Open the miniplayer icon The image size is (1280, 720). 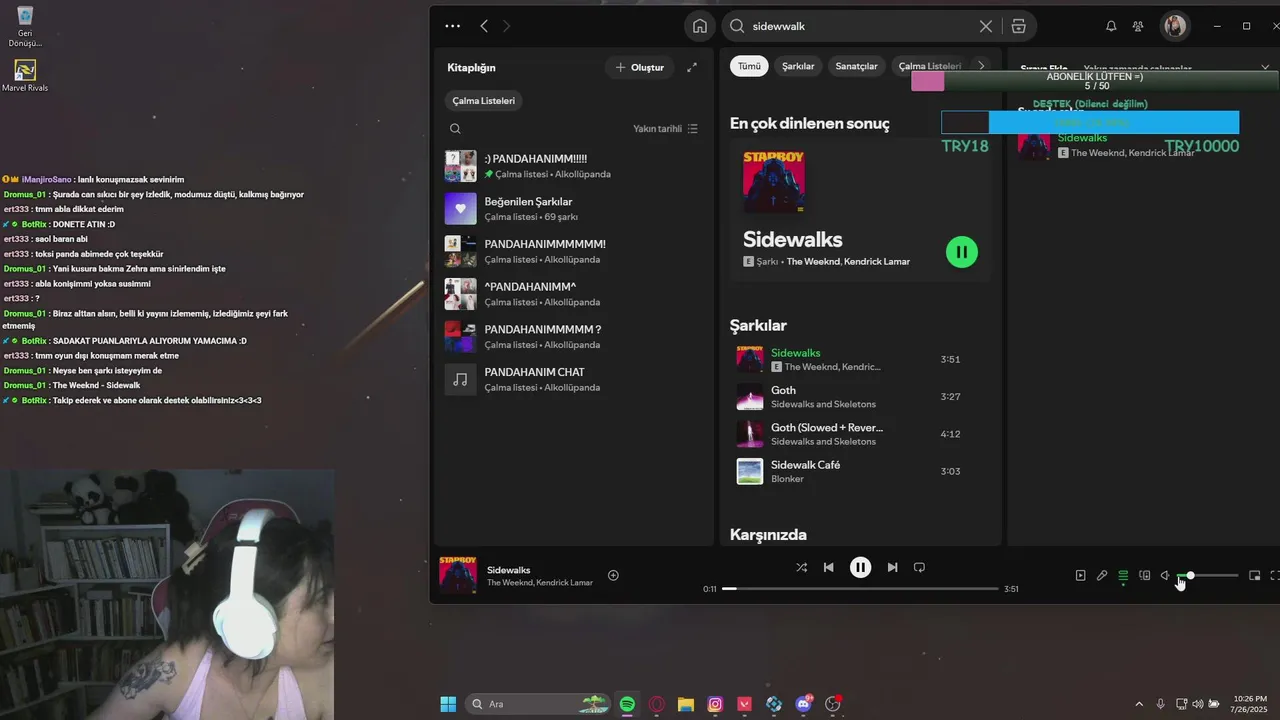[1255, 575]
